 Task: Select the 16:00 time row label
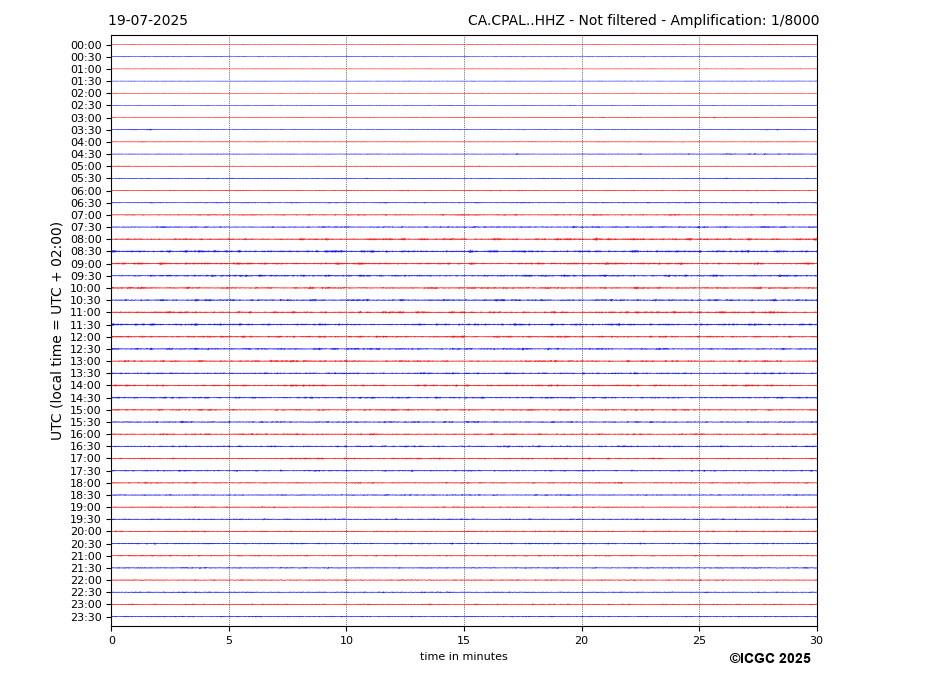pos(86,435)
